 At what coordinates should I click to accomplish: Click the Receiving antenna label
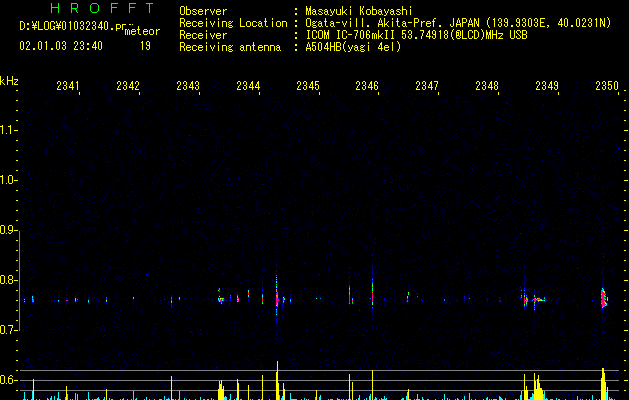(x=230, y=47)
